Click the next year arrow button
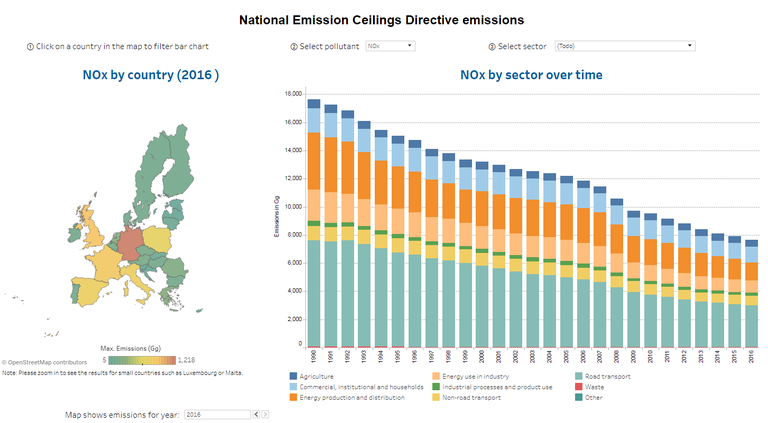The width and height of the screenshot is (768, 423). tap(265, 415)
